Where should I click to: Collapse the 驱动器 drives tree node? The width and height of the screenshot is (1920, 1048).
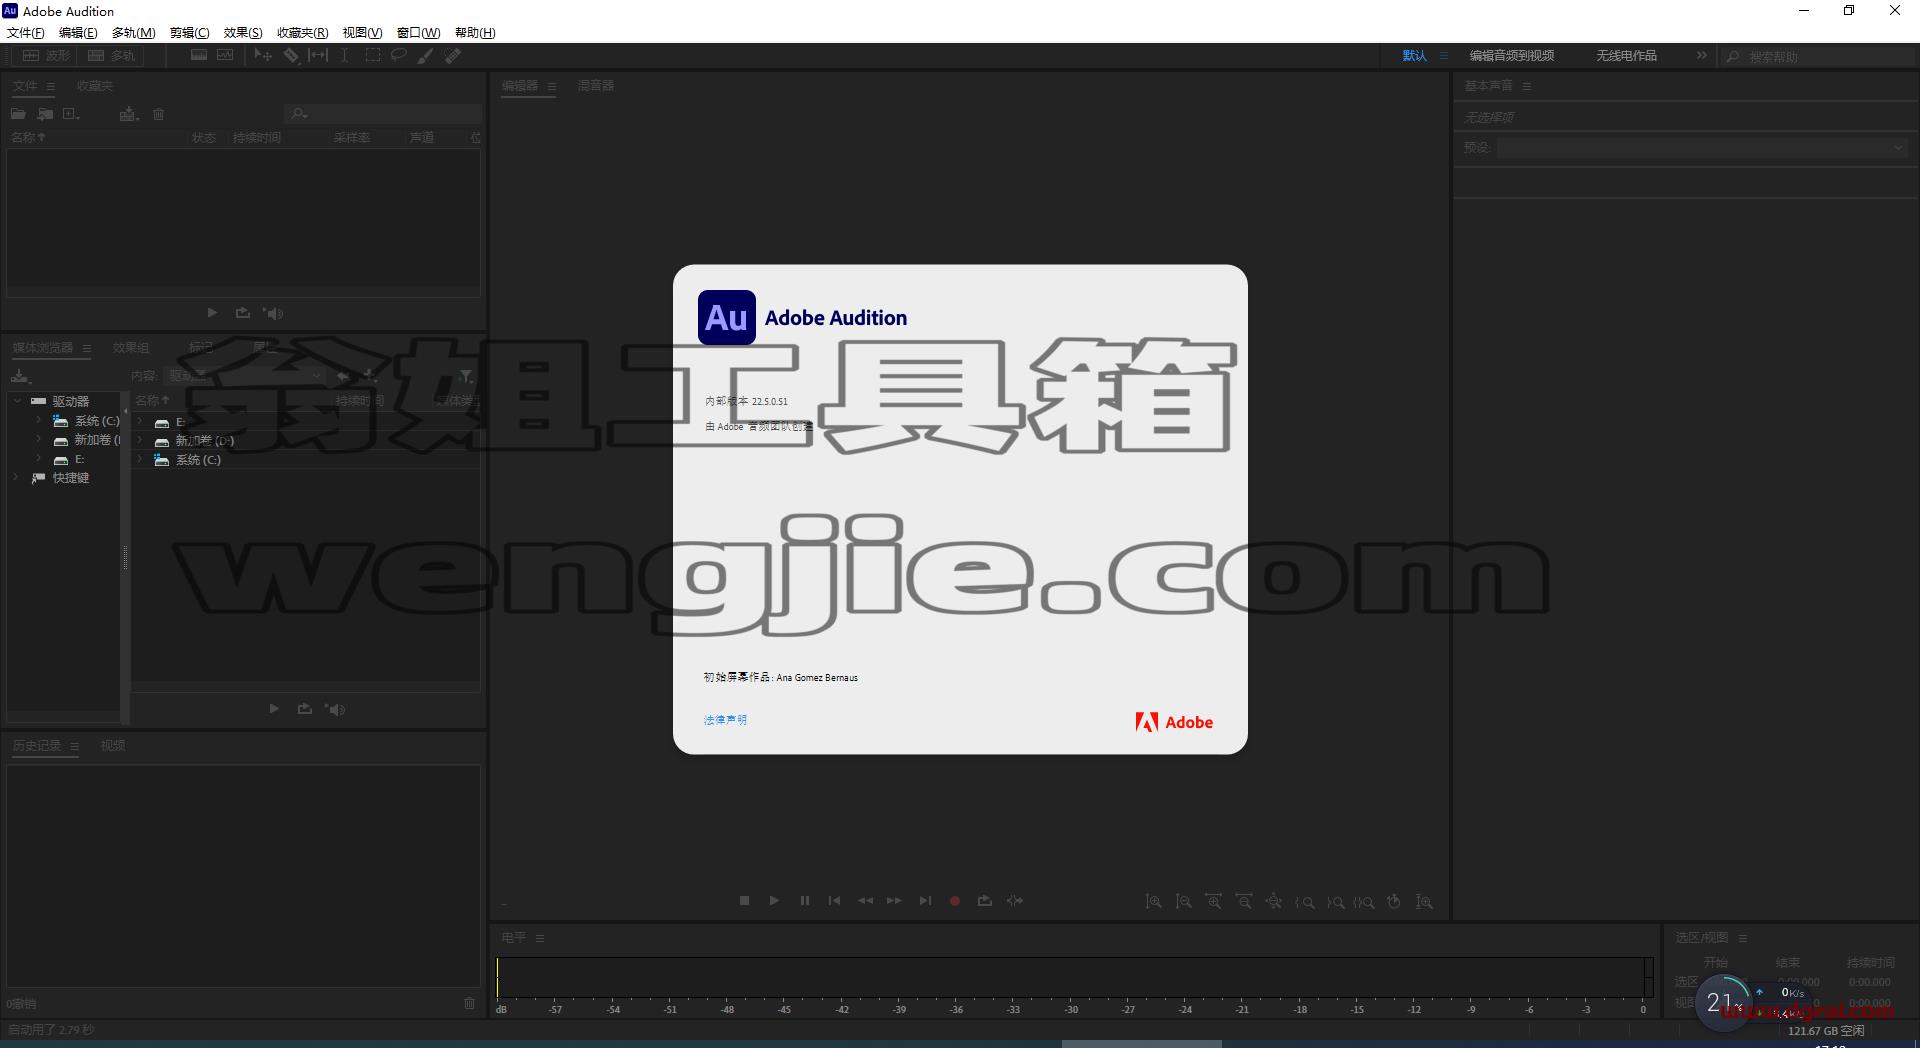[17, 401]
